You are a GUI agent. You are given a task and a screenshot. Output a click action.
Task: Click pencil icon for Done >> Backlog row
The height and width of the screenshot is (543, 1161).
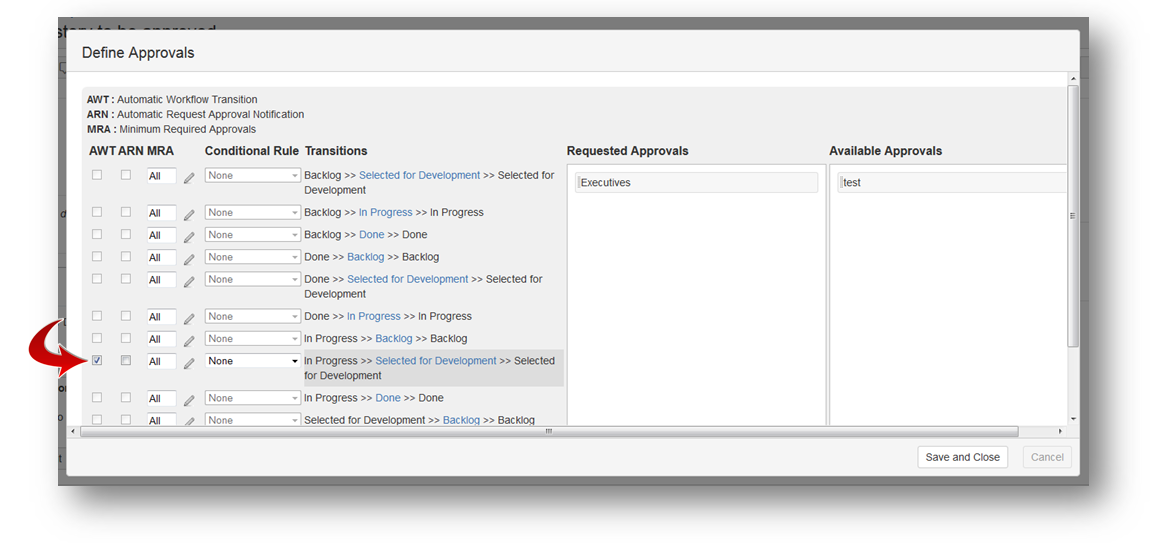click(x=189, y=259)
